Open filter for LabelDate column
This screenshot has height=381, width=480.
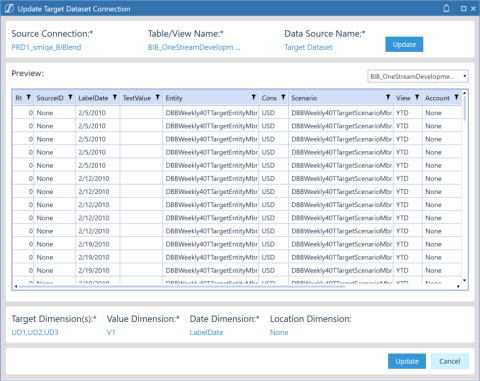pos(115,97)
